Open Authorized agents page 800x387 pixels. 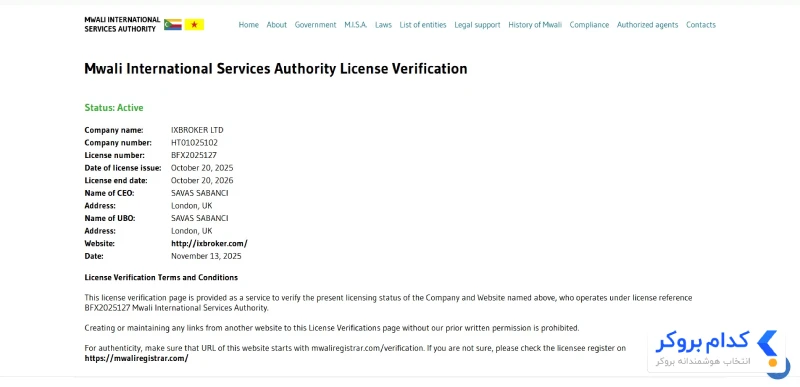(x=647, y=24)
